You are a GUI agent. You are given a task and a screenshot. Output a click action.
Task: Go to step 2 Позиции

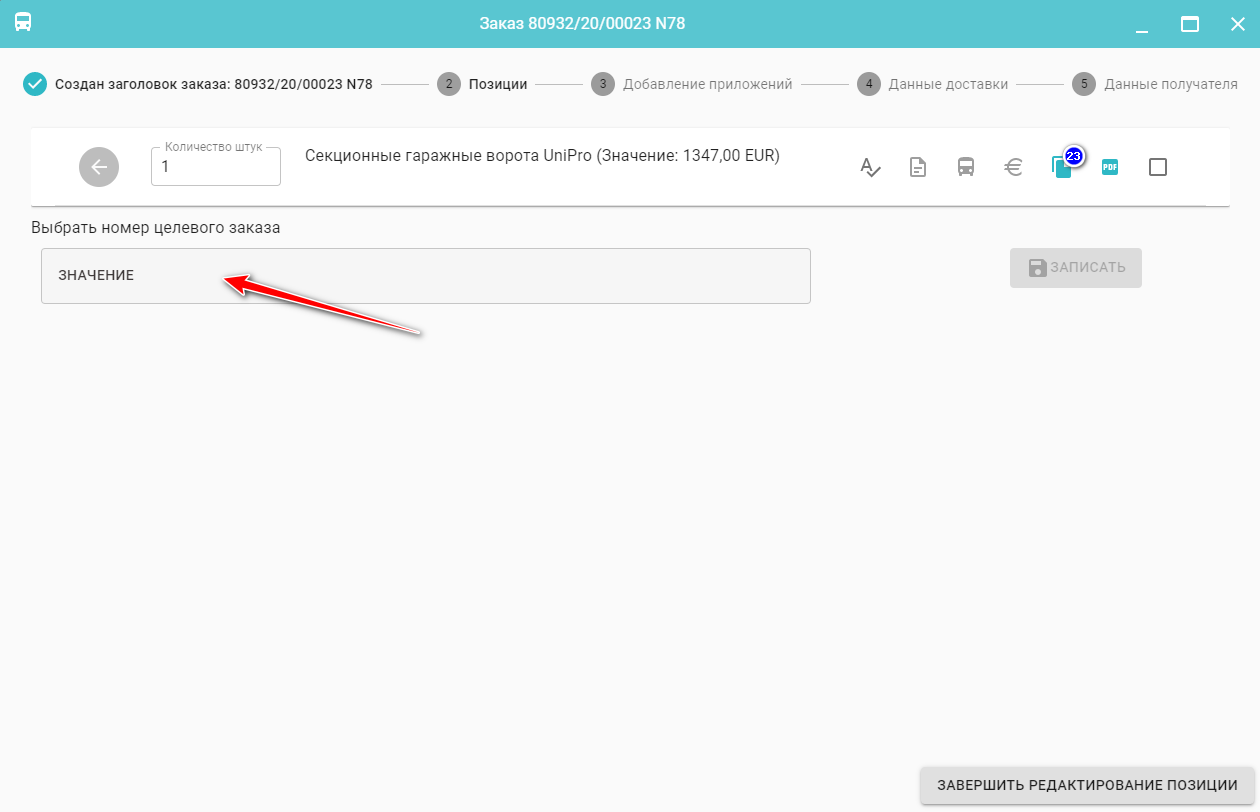coord(483,84)
